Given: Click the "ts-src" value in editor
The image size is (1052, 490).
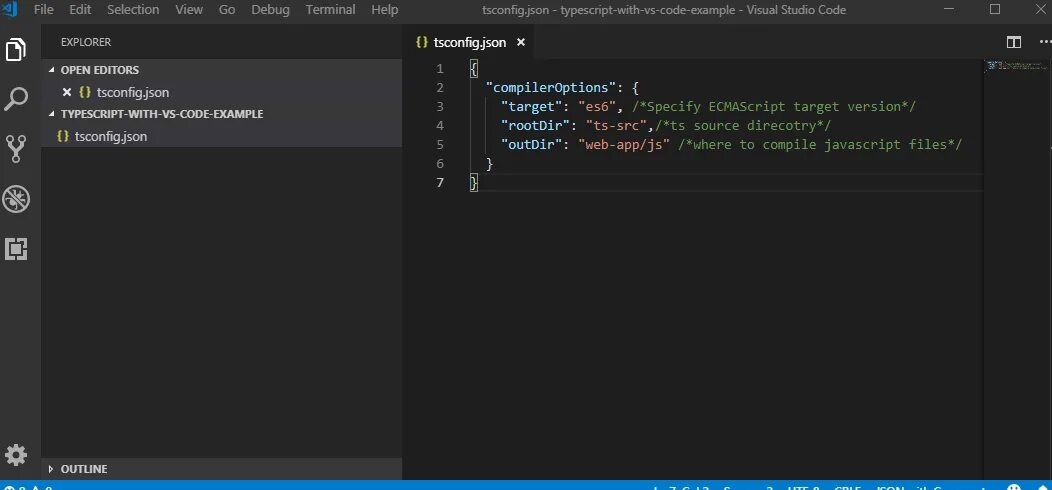Looking at the screenshot, I should [616, 126].
